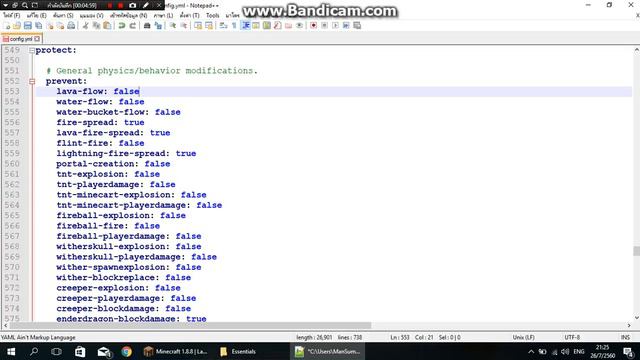Click the Close All documents icon
Image resolution: width=640 pixels, height=360 pixels.
click(60, 26)
